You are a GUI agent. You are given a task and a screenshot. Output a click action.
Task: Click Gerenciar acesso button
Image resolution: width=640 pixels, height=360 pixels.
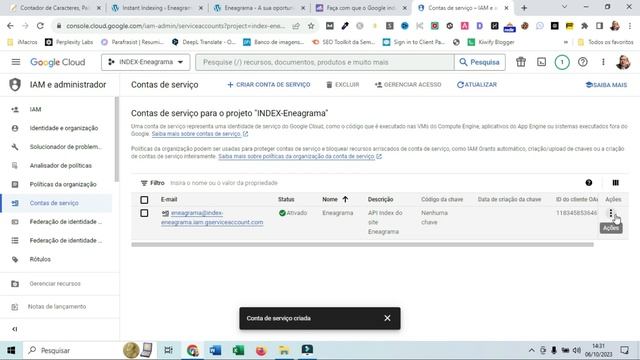click(x=408, y=84)
